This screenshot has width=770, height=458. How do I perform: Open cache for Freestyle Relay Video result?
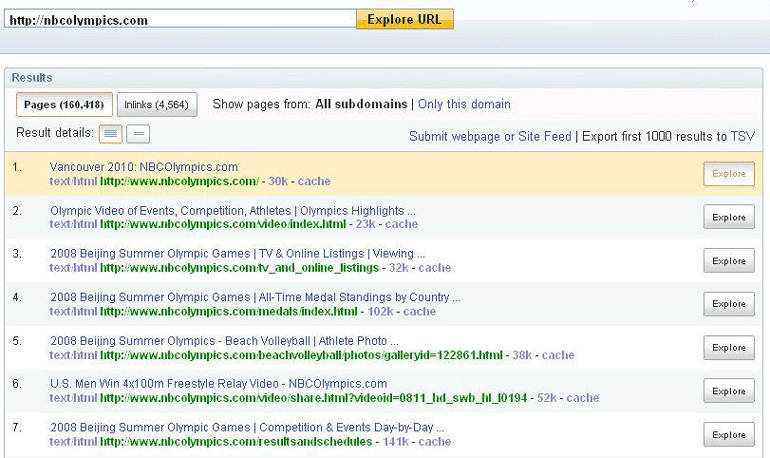[x=582, y=398]
